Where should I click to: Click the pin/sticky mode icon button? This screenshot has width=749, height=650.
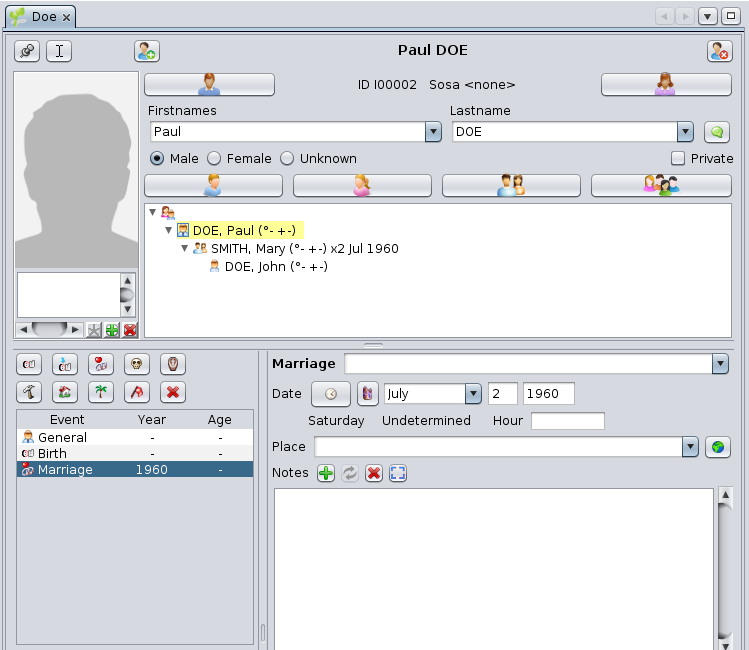pyautogui.click(x=27, y=51)
